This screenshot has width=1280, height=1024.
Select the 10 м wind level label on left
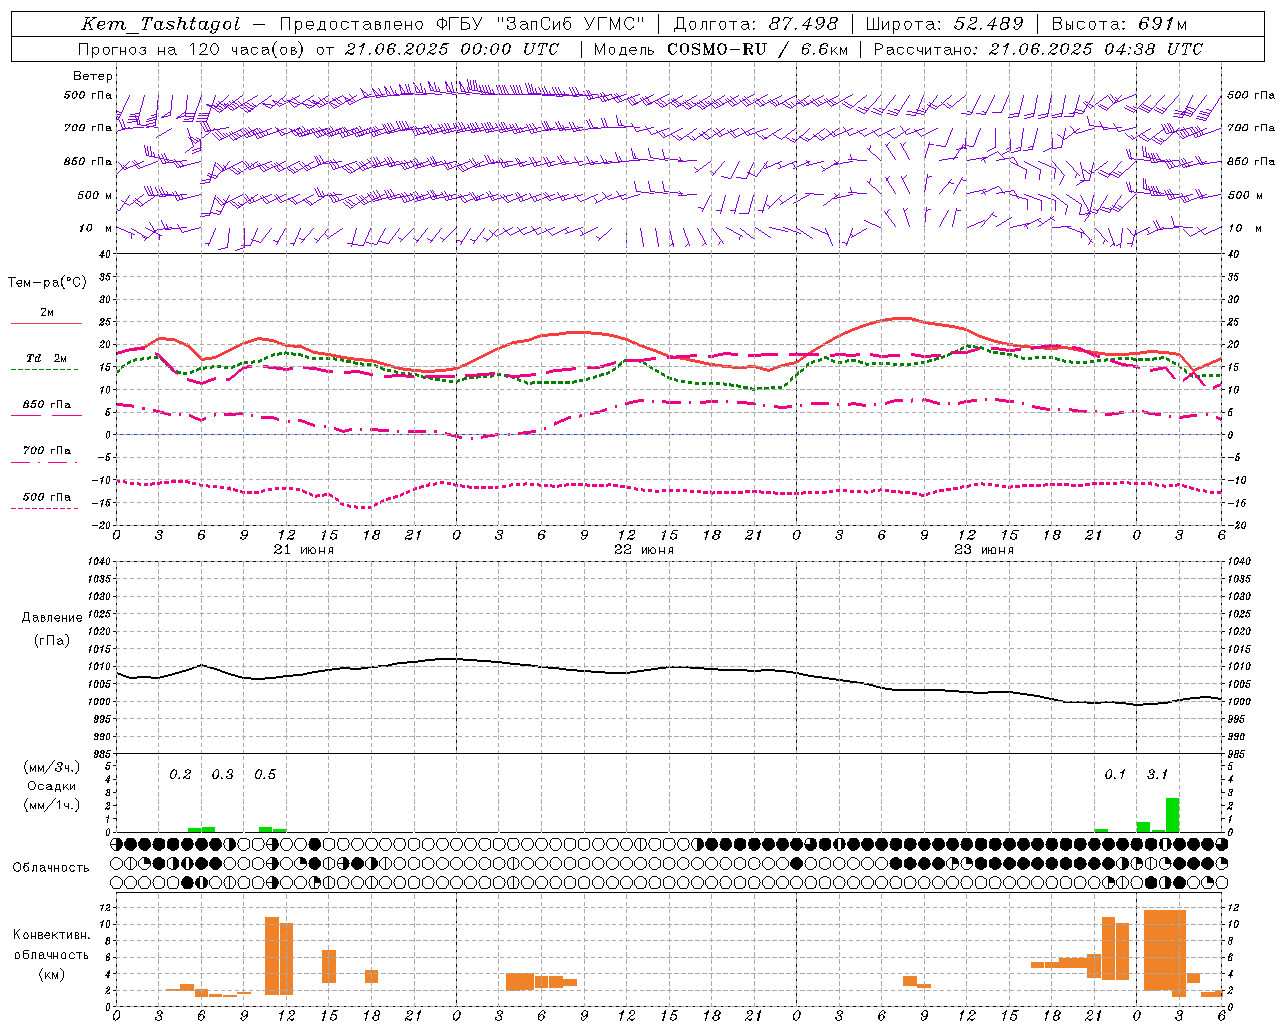tap(95, 229)
